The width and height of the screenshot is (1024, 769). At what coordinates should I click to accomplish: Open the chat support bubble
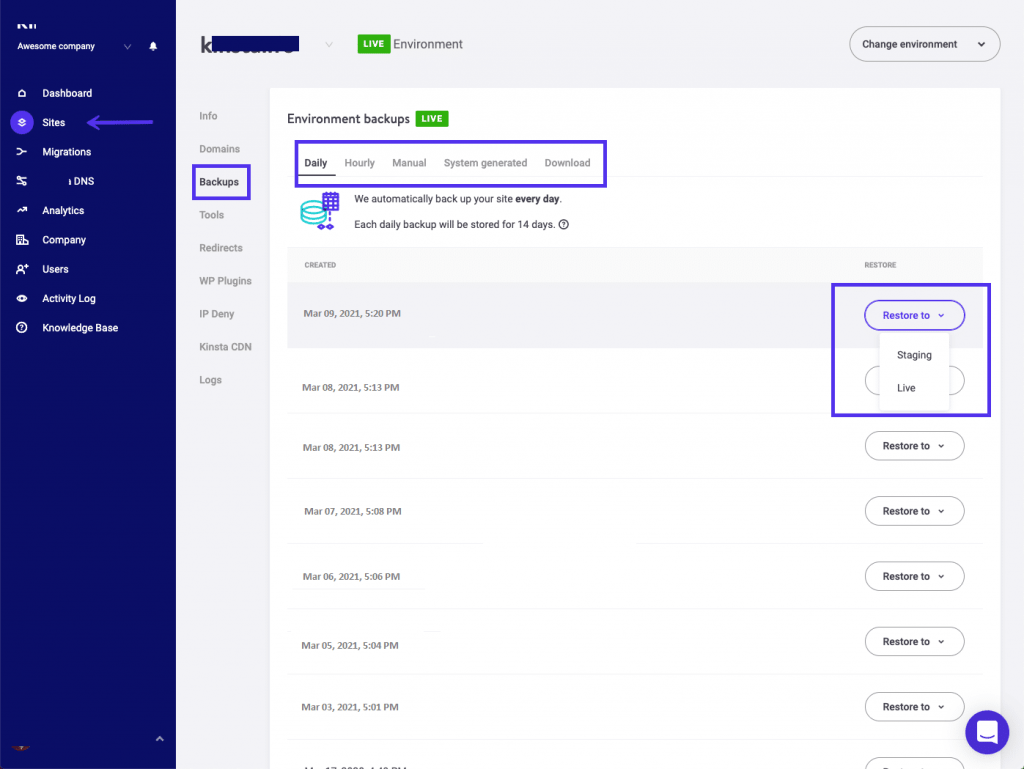pyautogui.click(x=986, y=732)
